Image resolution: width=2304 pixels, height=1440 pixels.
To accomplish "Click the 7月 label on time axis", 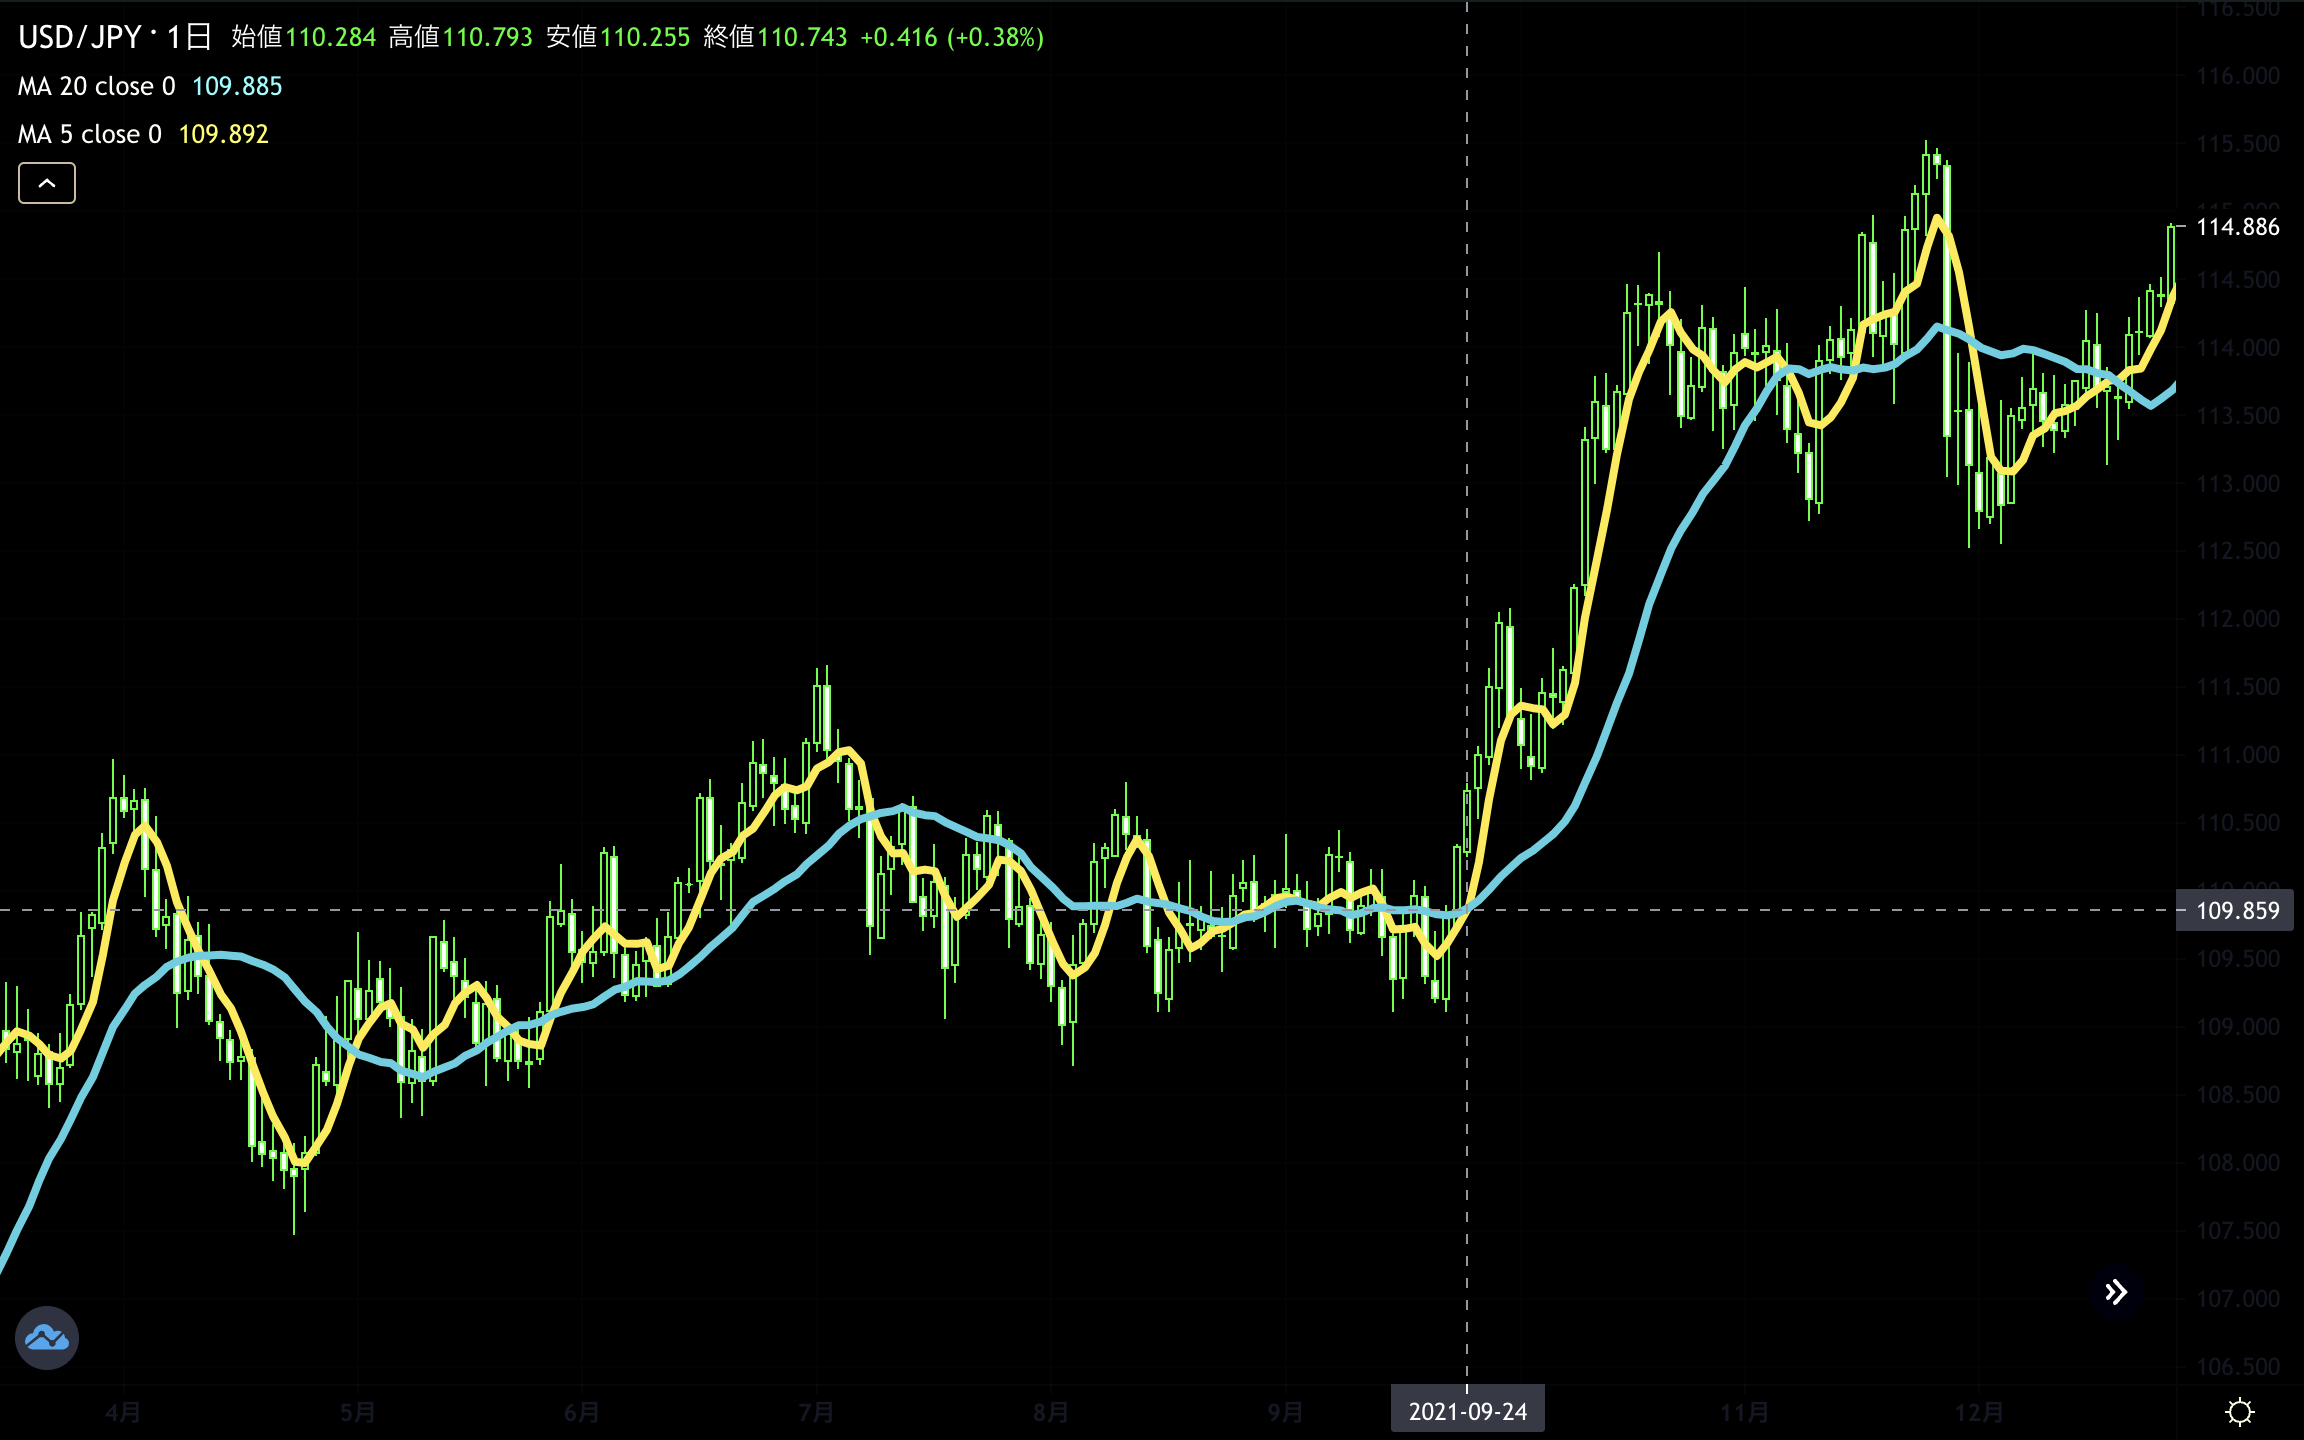I will pos(816,1412).
